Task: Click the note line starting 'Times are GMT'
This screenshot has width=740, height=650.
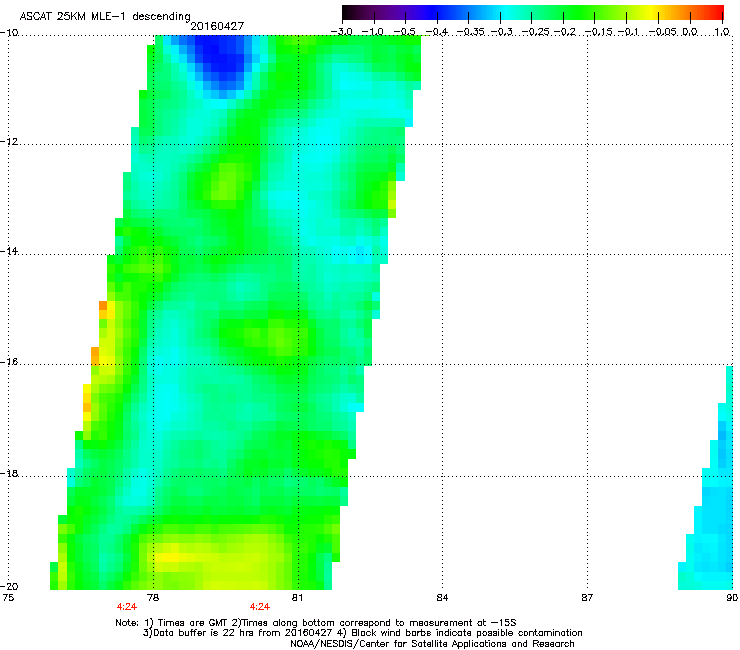Action: (315, 623)
